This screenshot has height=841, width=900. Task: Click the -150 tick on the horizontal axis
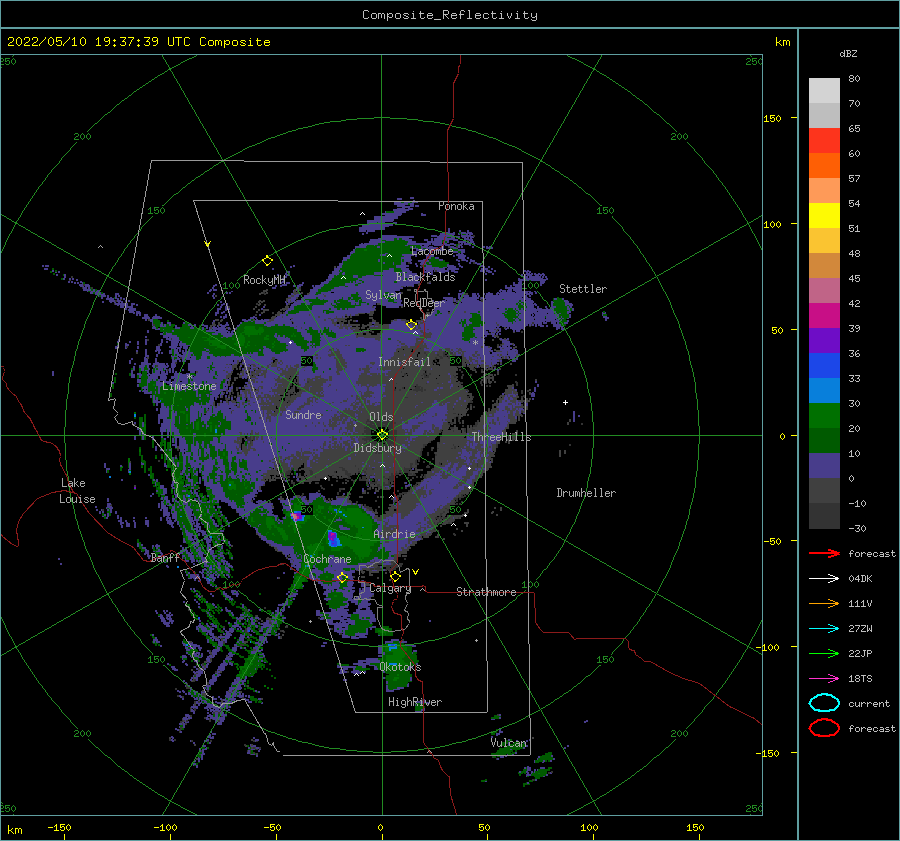click(60, 827)
